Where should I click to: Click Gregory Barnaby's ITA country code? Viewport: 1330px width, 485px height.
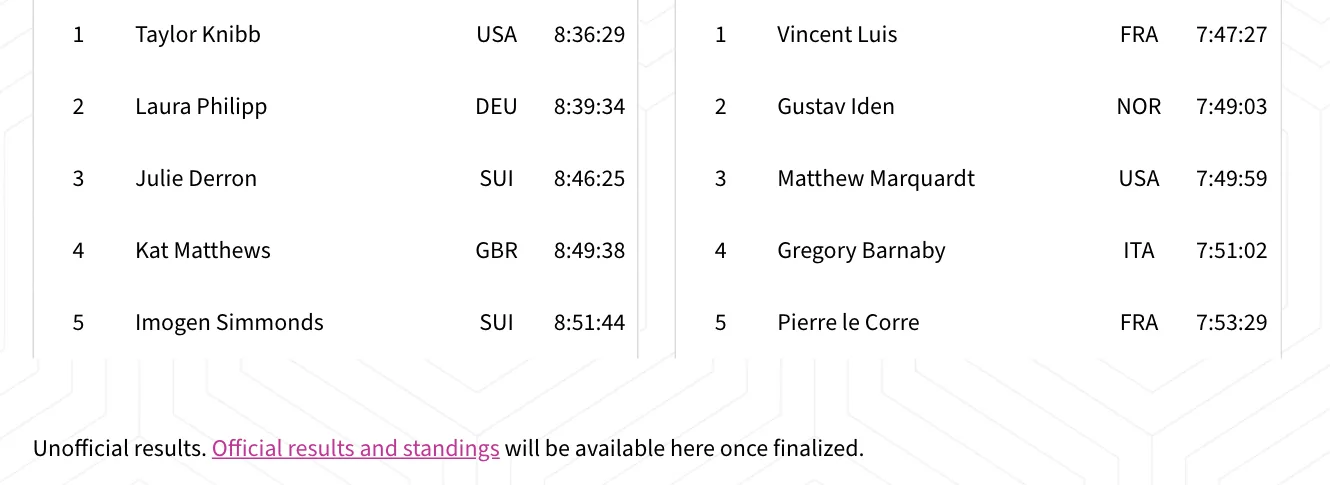[x=1139, y=250]
